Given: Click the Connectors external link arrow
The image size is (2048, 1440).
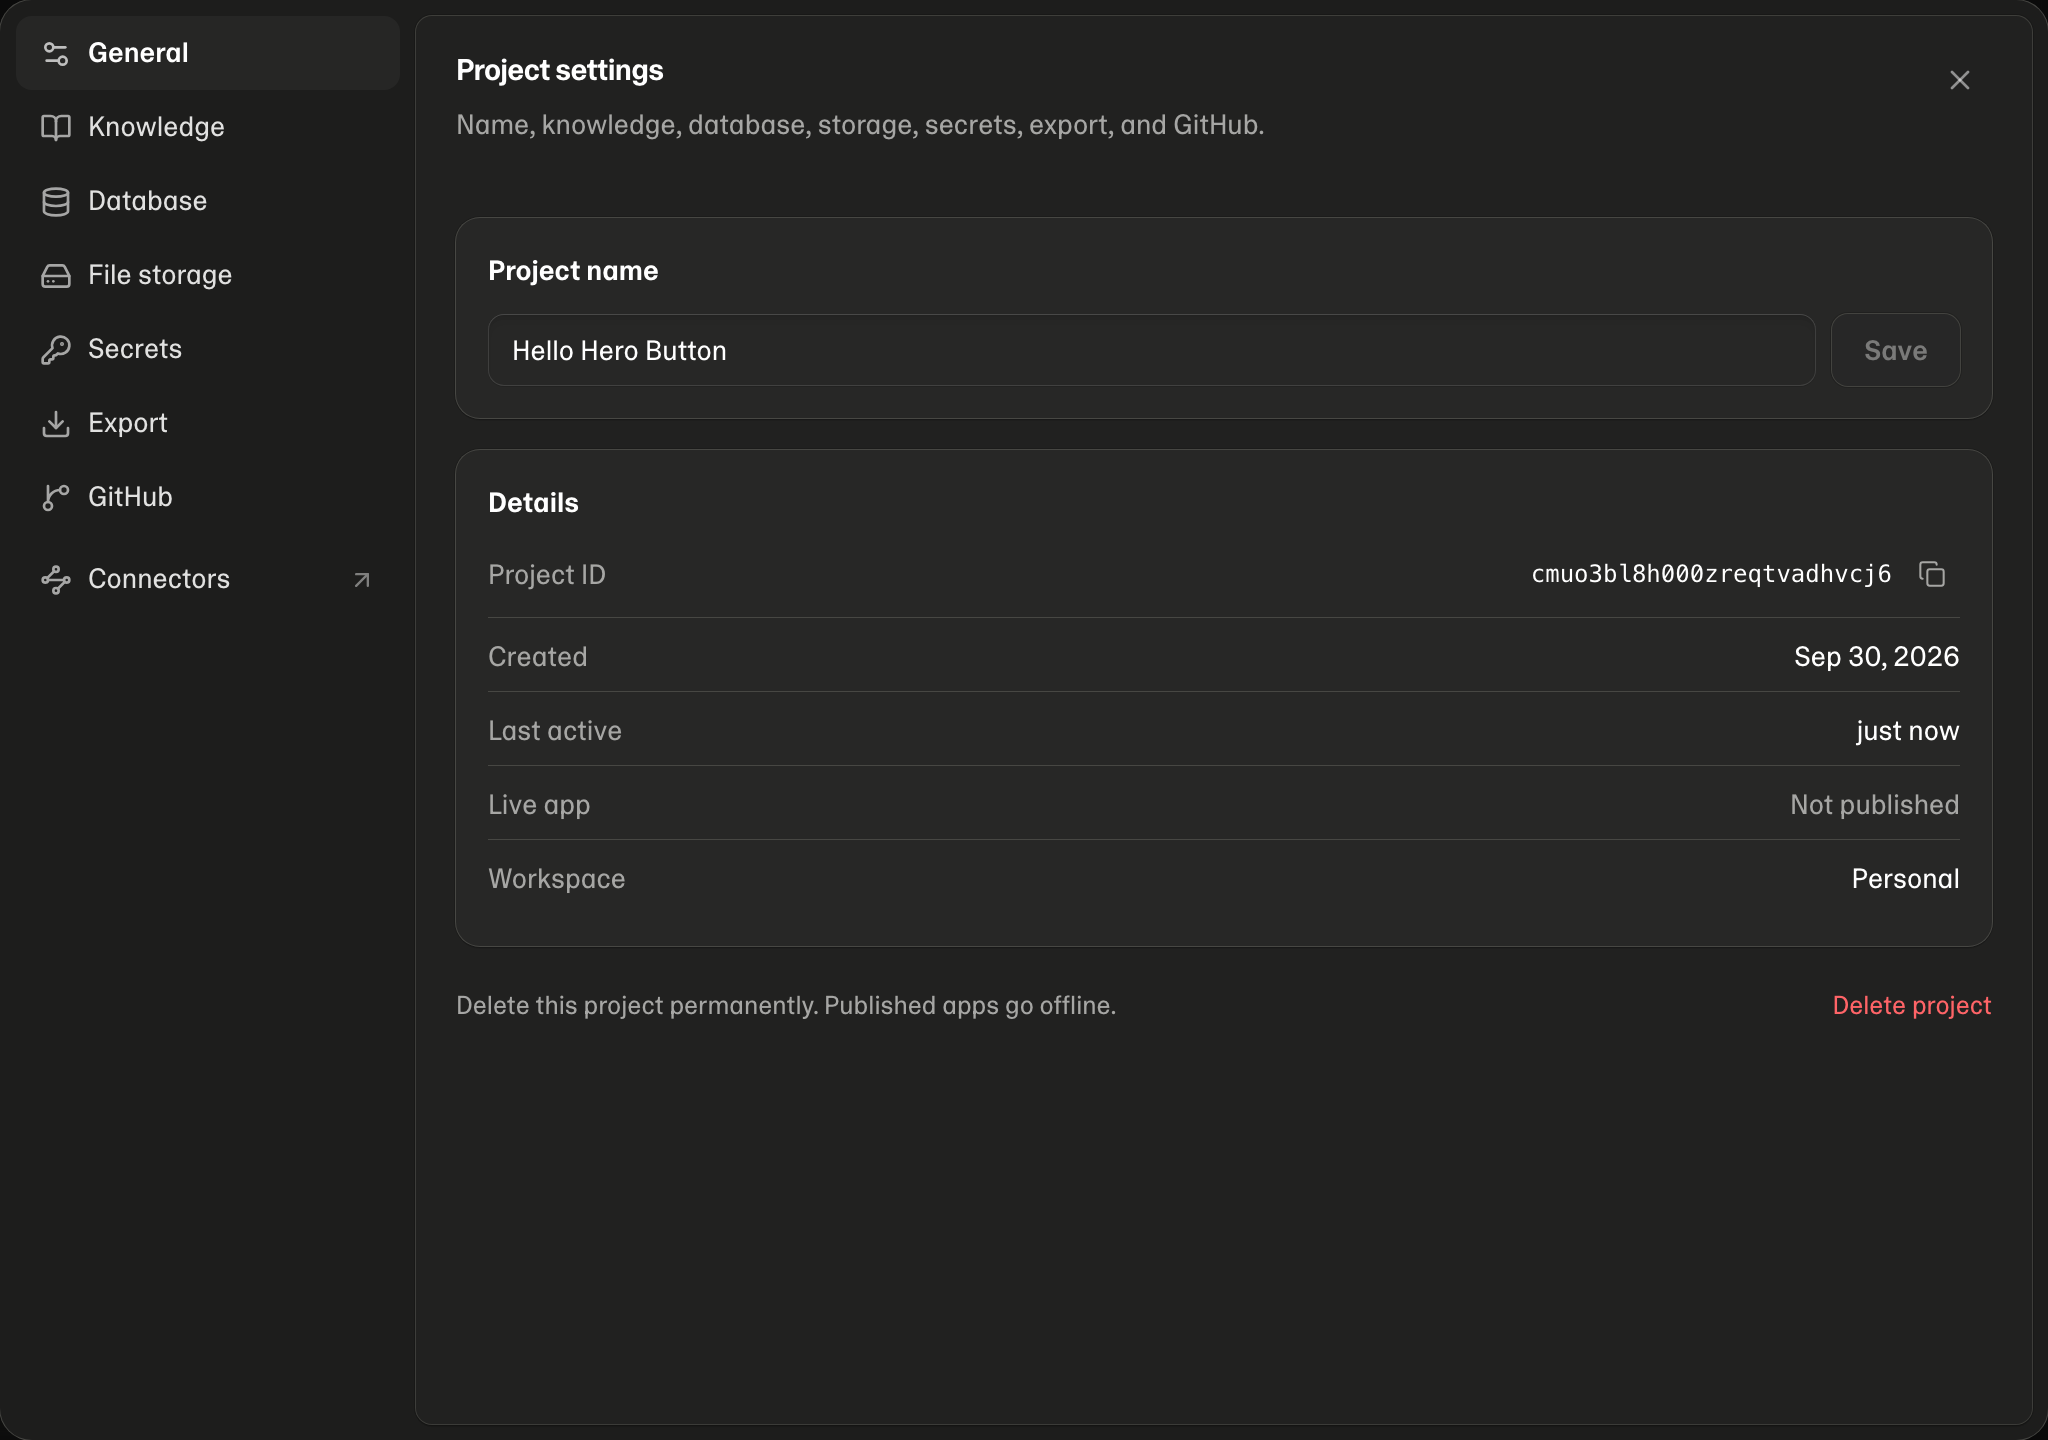Looking at the screenshot, I should [362, 580].
